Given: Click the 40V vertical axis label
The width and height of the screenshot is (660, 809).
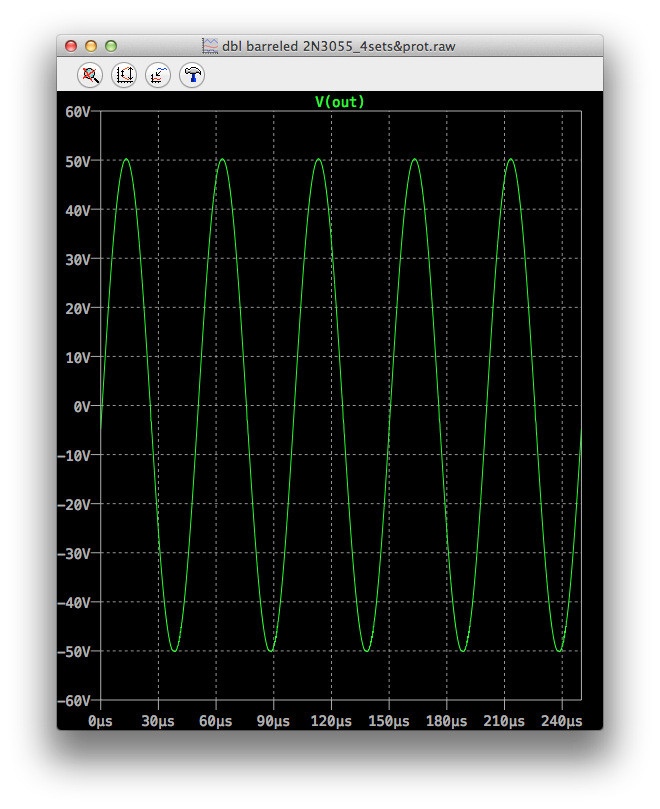Looking at the screenshot, I should [x=78, y=211].
